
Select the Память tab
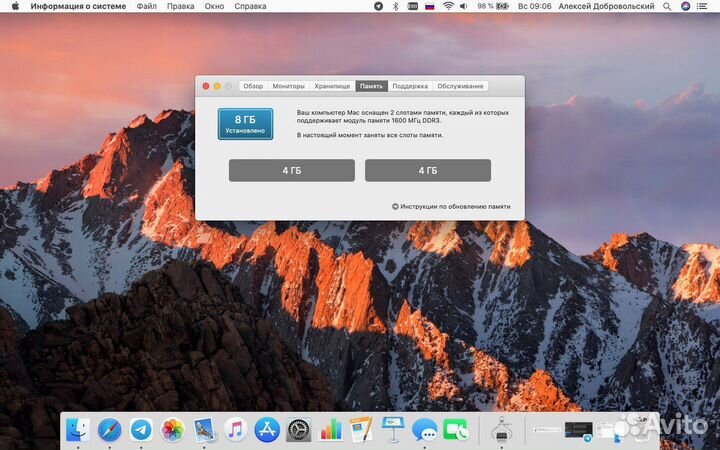(x=371, y=86)
